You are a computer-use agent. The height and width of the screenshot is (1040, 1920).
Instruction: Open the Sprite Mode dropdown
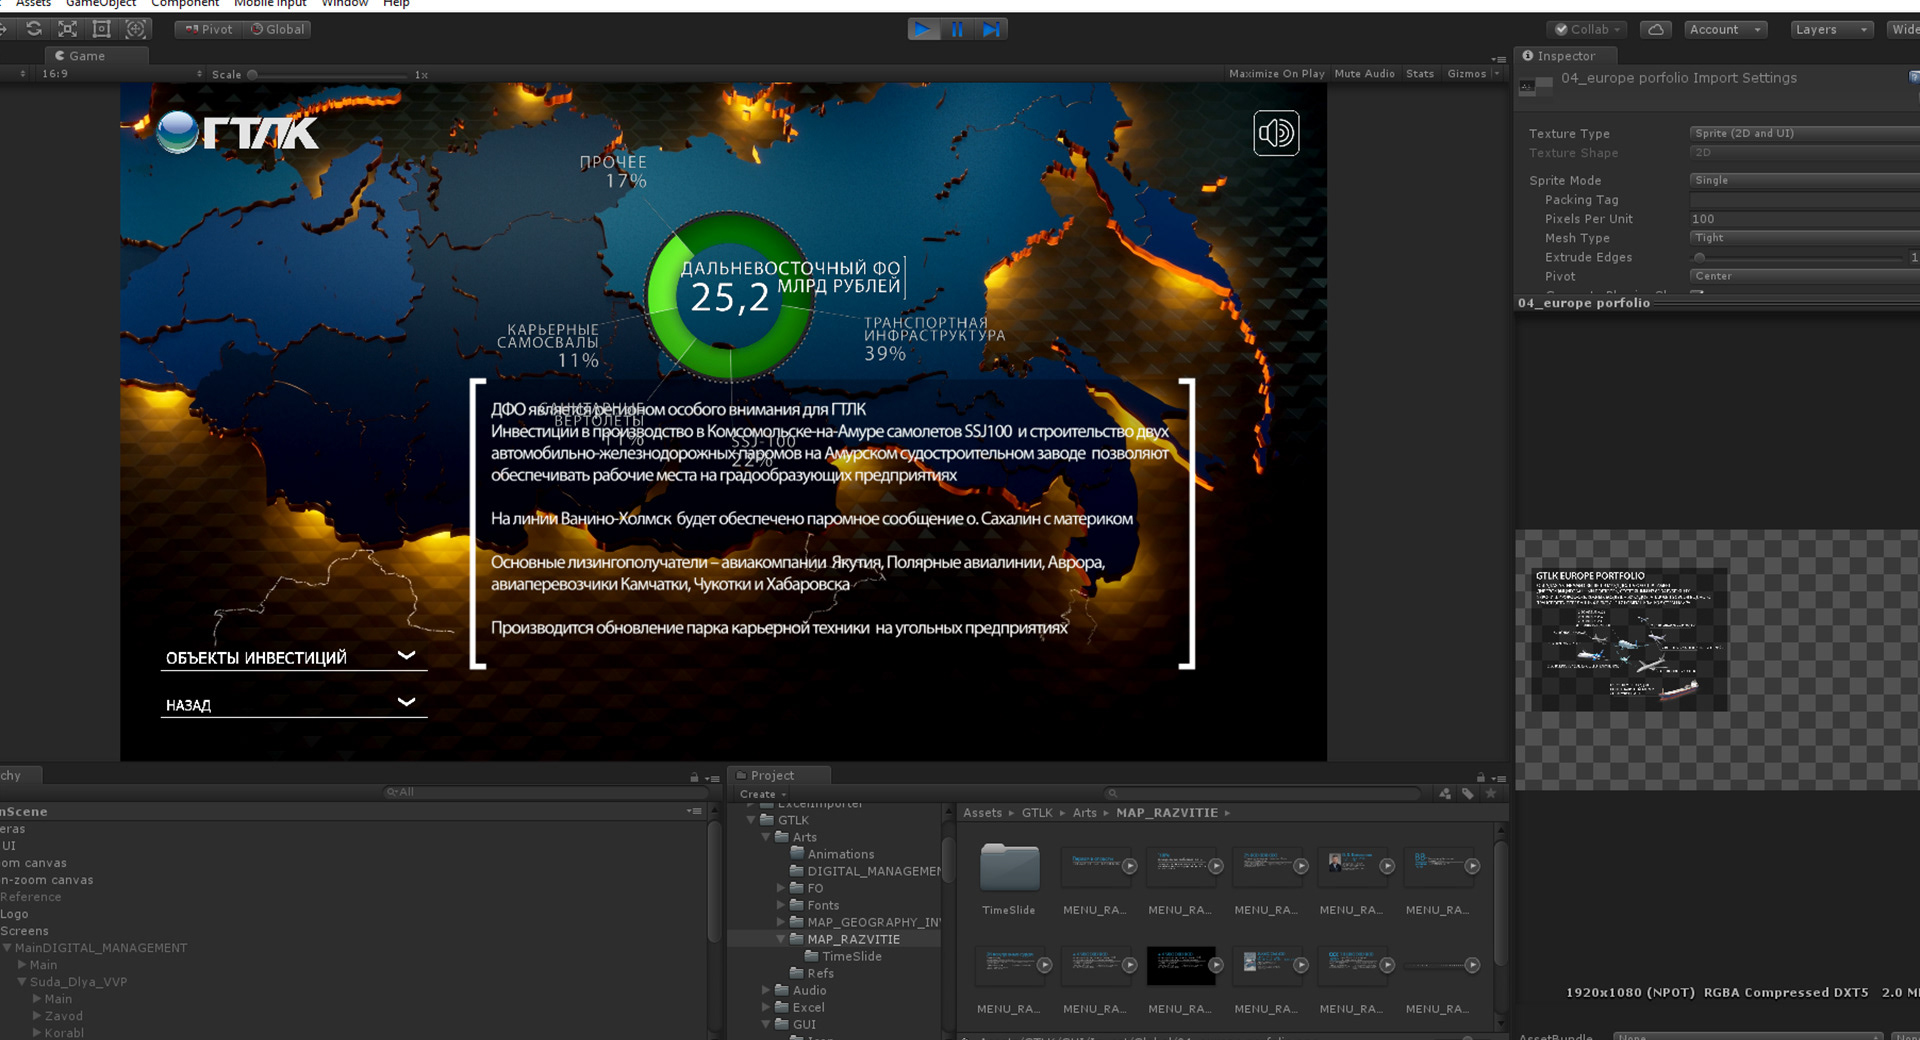[1805, 180]
